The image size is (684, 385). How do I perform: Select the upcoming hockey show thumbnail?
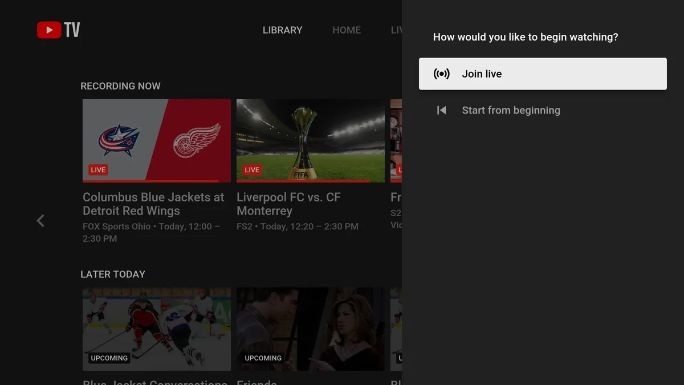coord(157,329)
